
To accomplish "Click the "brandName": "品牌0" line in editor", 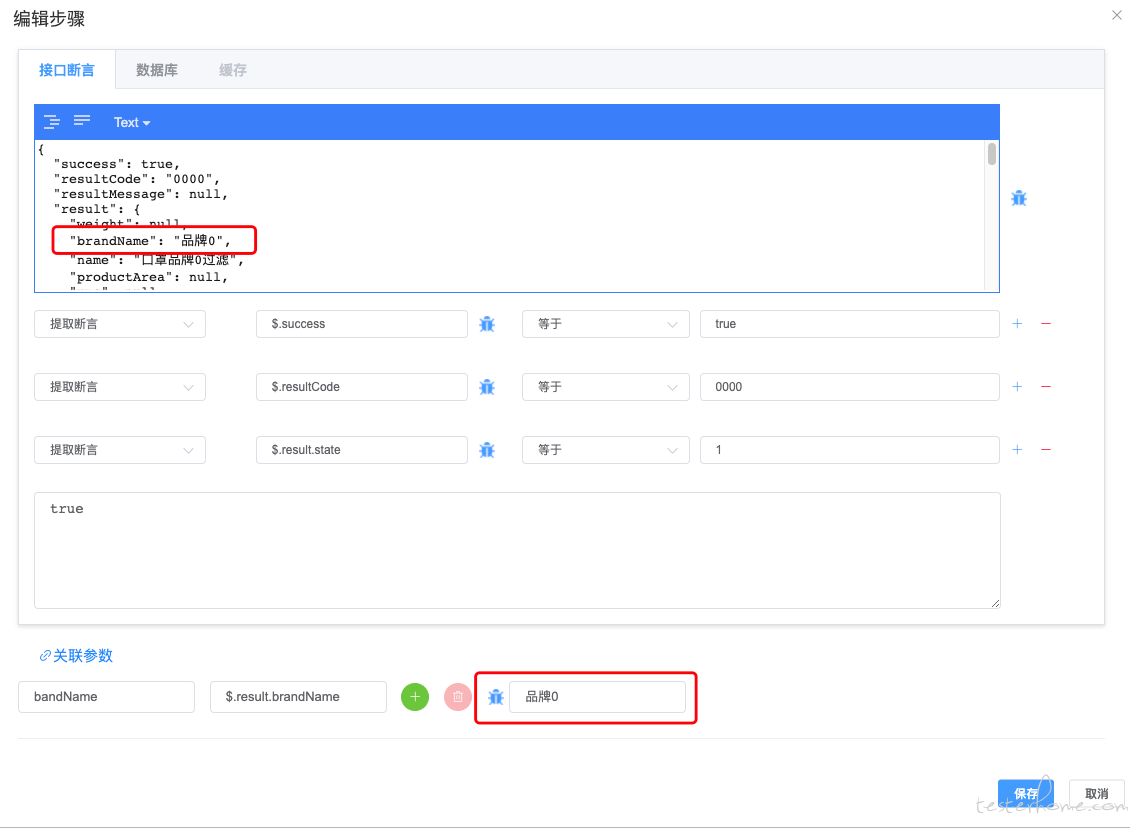I will click(150, 241).
